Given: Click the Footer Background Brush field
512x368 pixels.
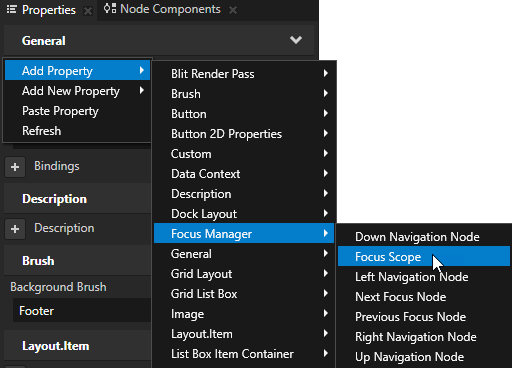Looking at the screenshot, I should coord(82,310).
